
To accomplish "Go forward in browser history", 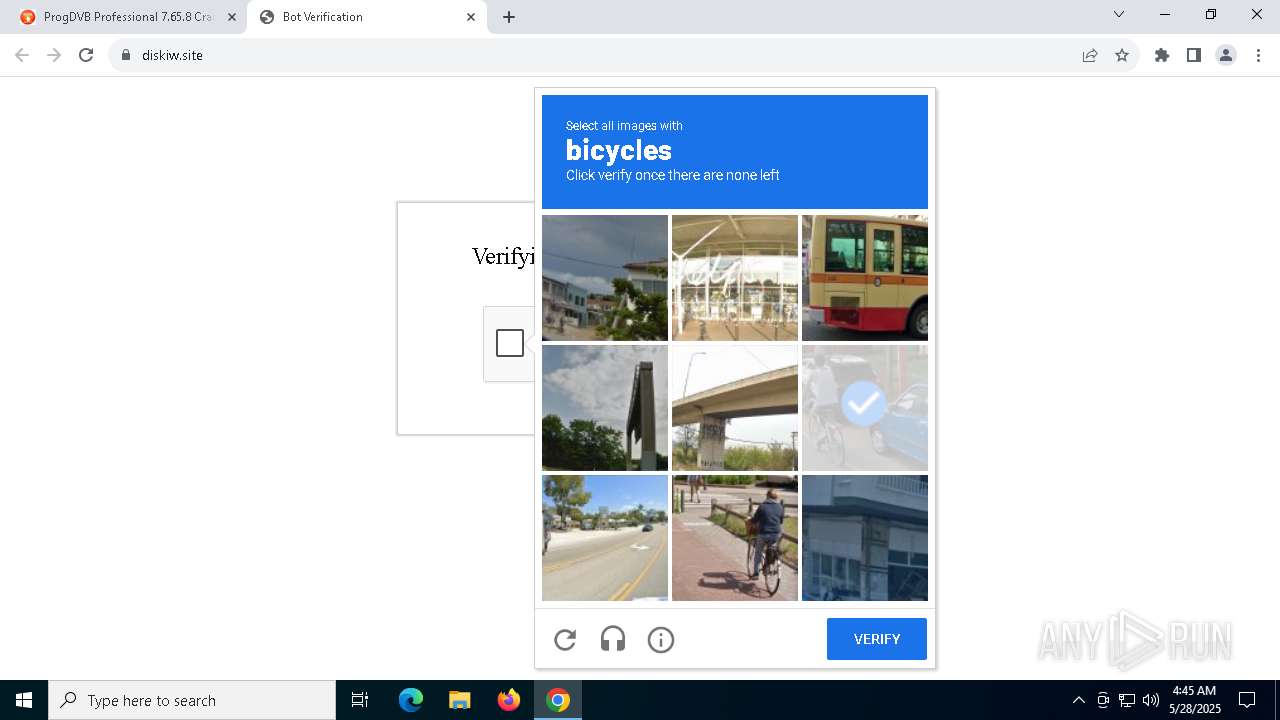I will point(54,55).
